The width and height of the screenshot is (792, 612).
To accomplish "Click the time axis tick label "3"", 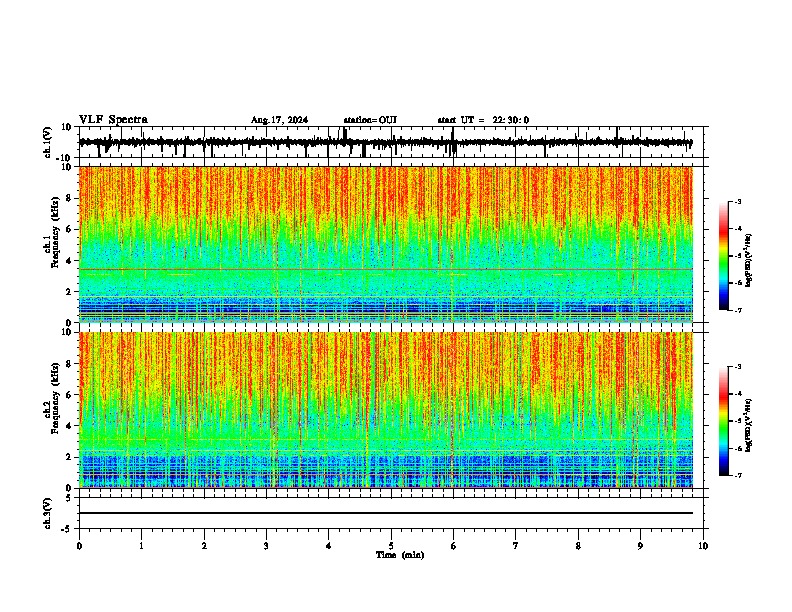I will click(x=266, y=546).
